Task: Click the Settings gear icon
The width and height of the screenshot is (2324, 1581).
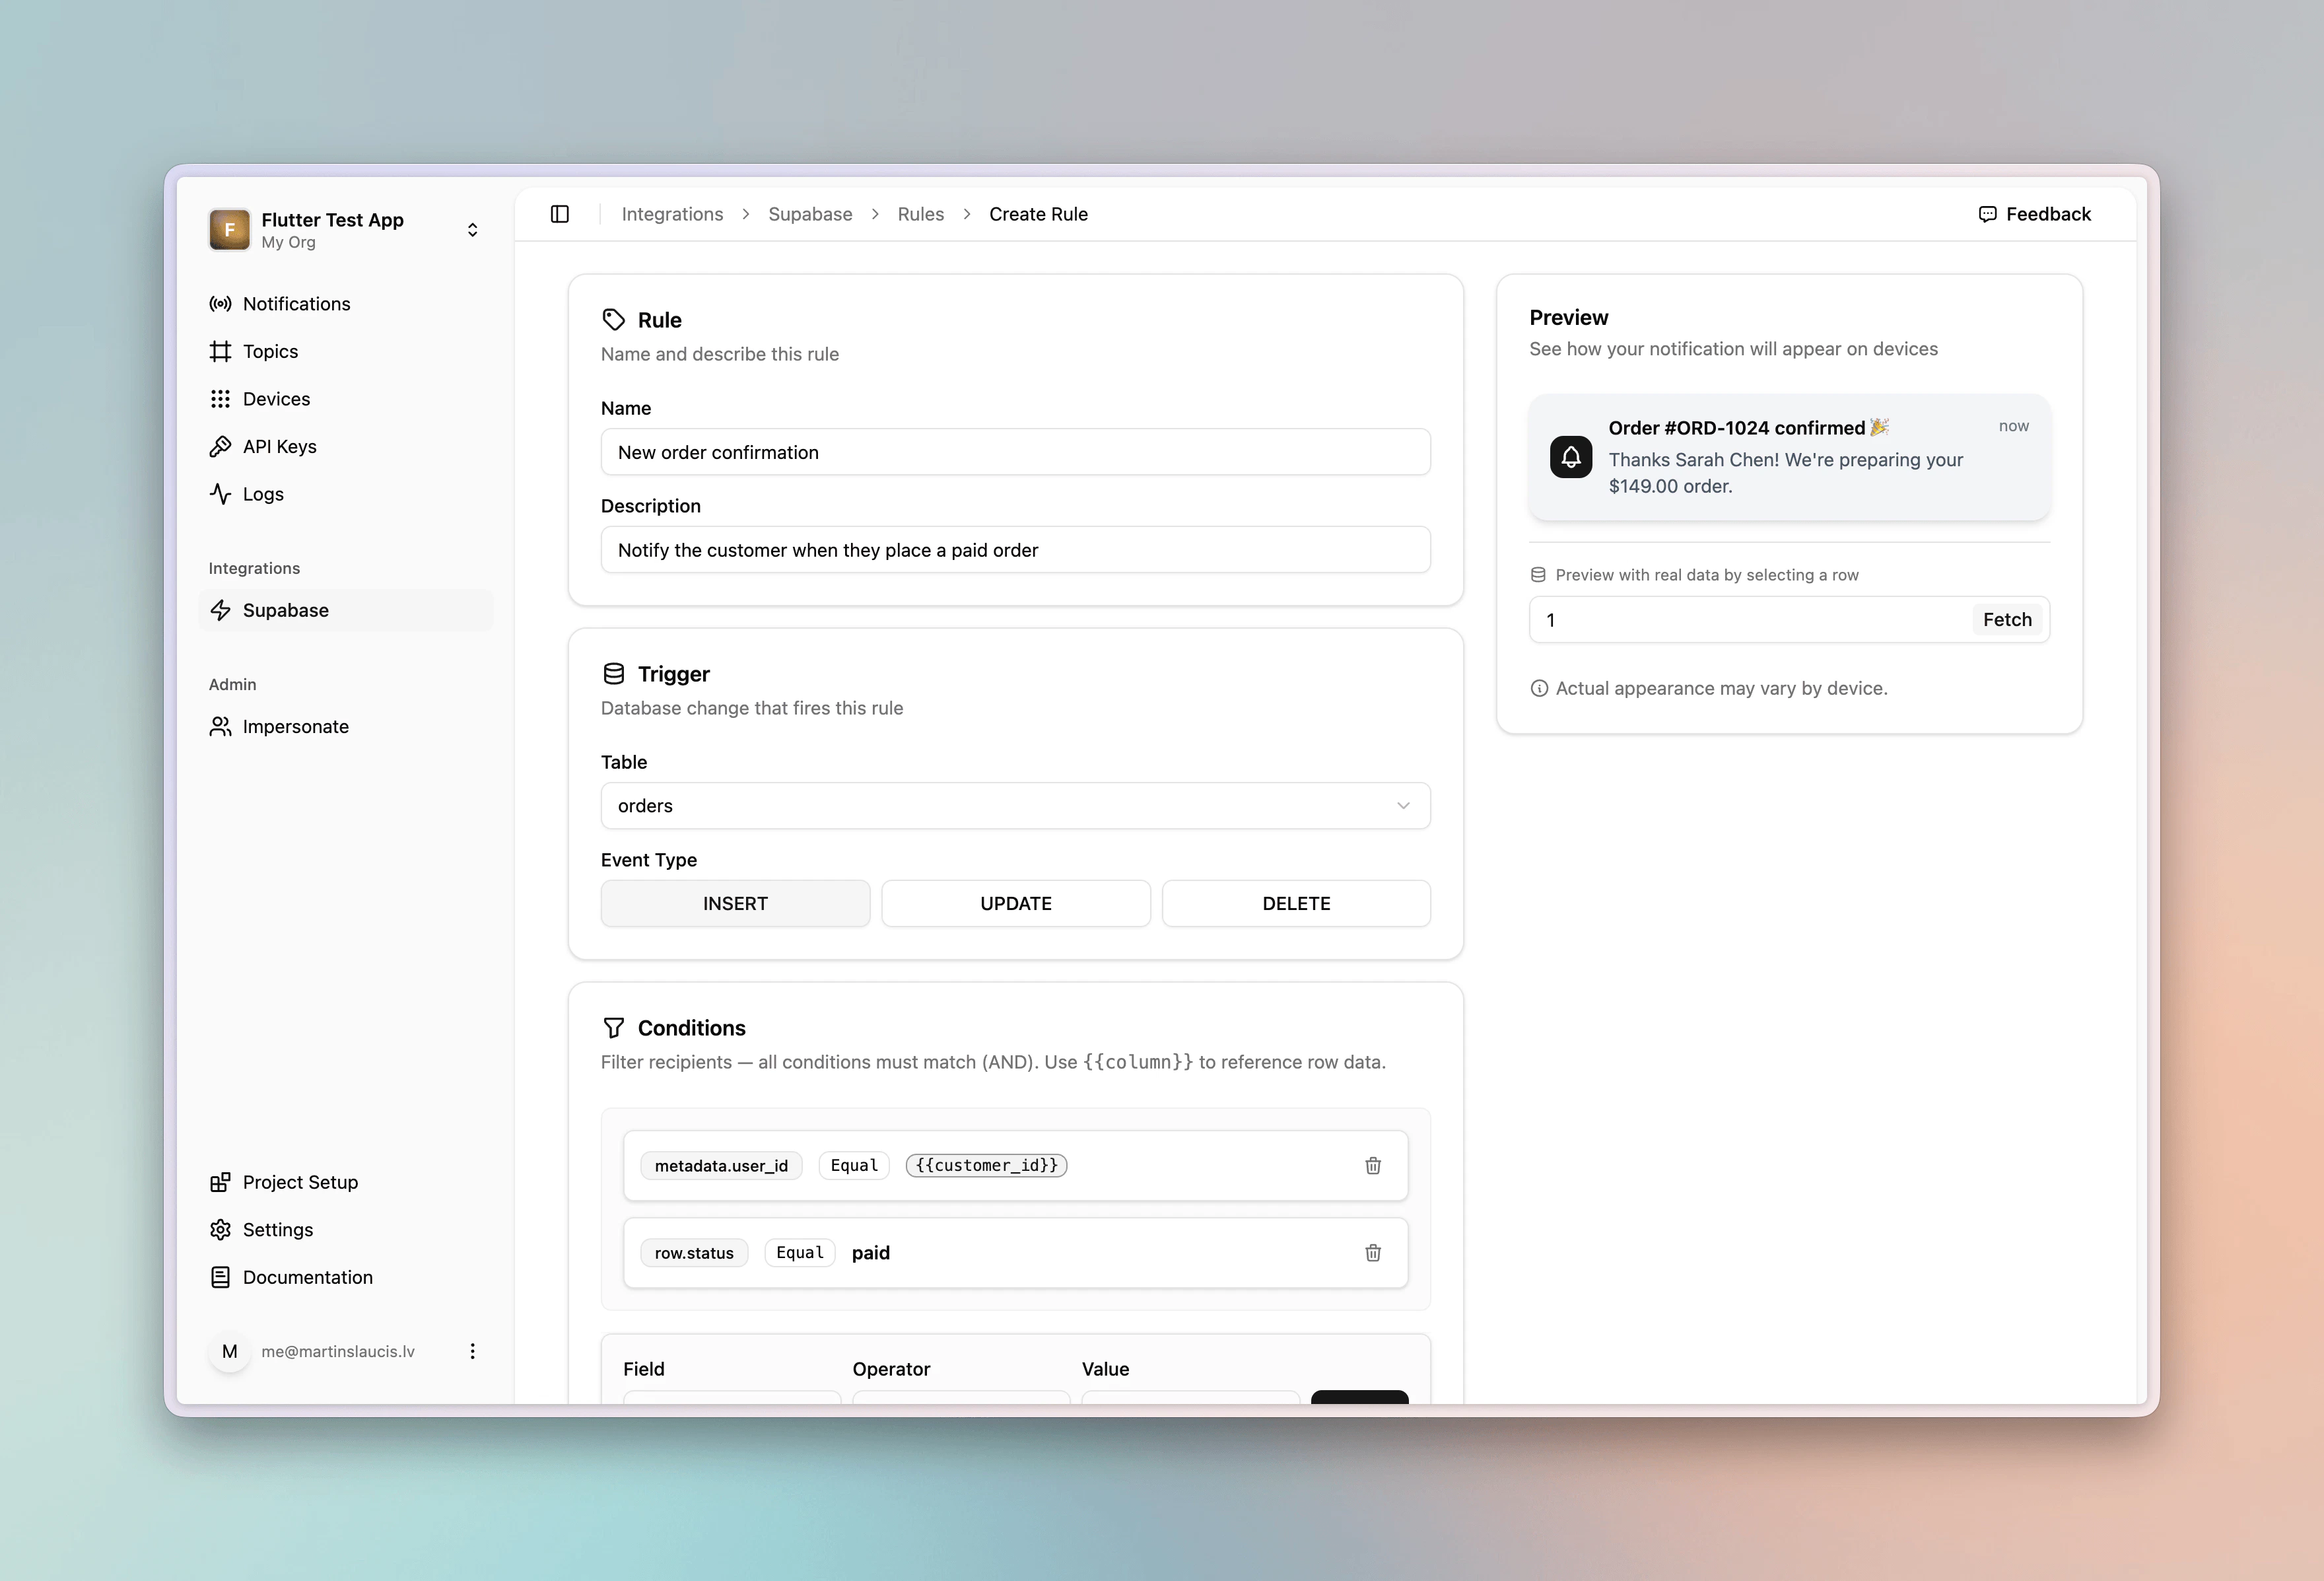Action: click(220, 1230)
